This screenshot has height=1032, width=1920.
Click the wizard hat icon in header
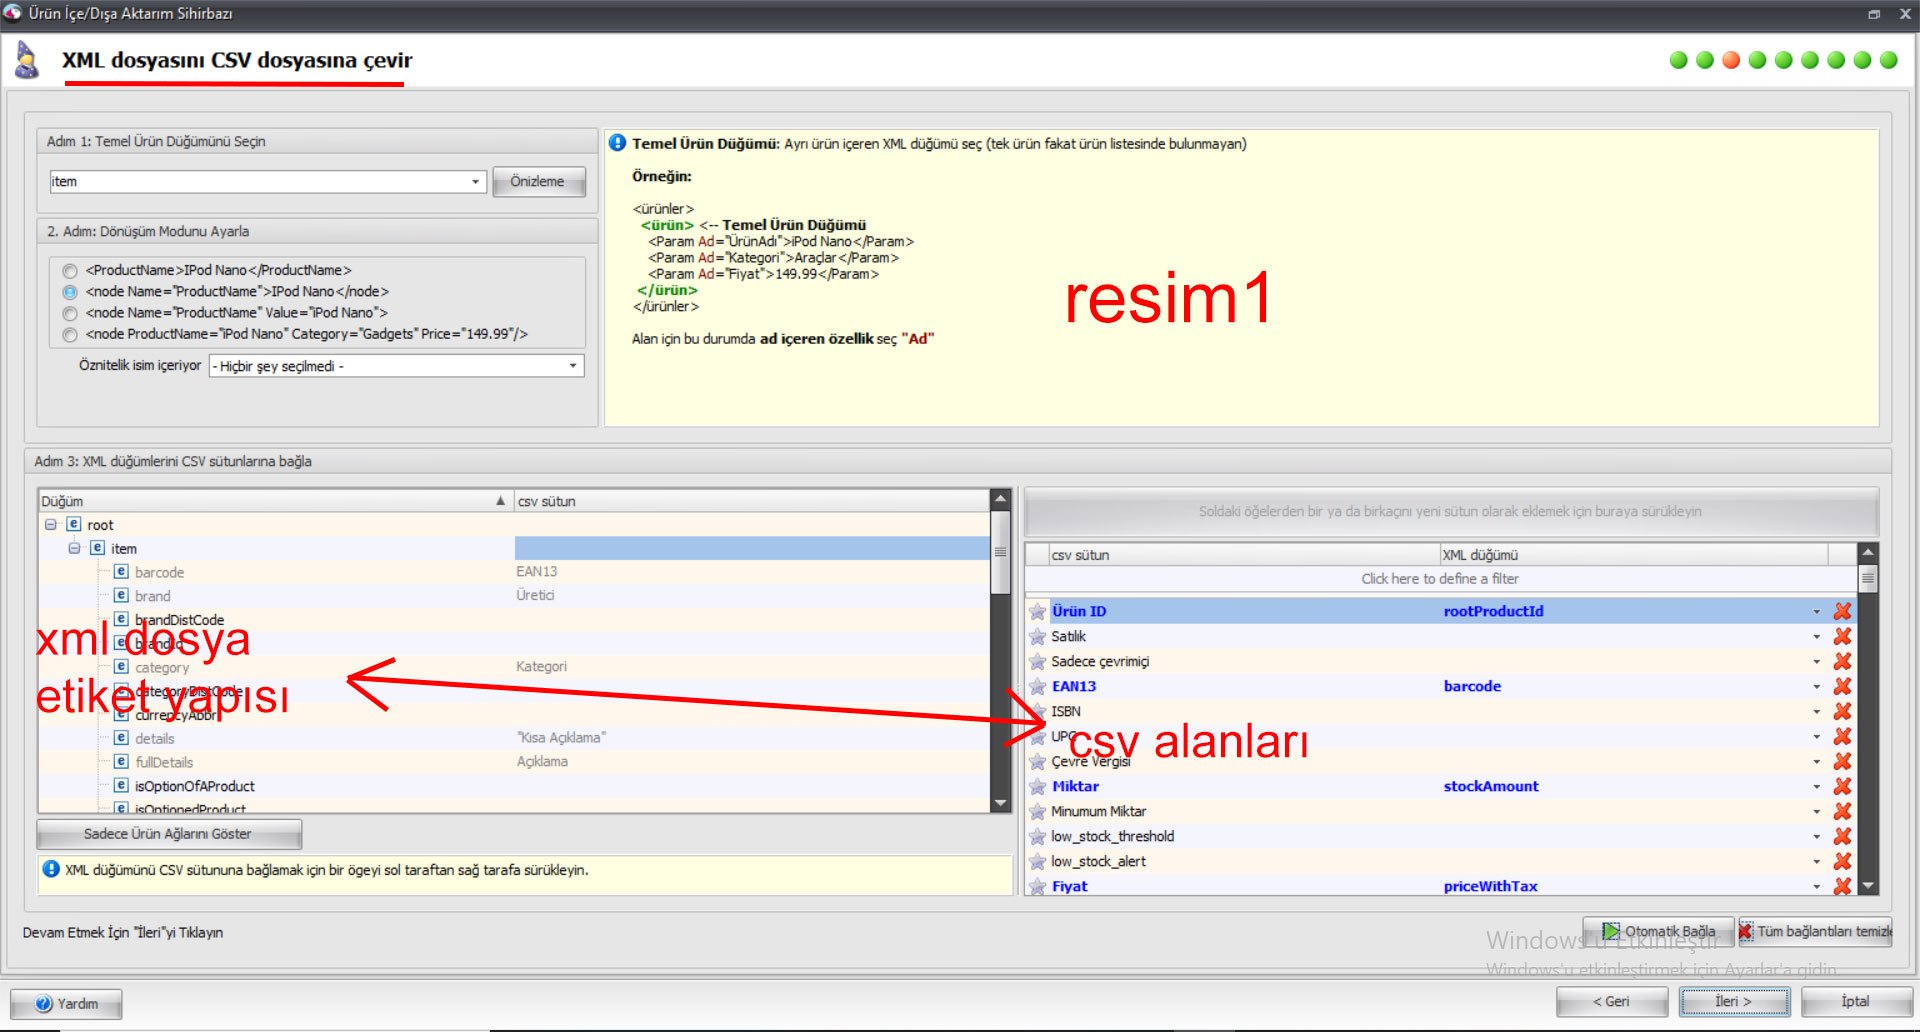pos(27,60)
